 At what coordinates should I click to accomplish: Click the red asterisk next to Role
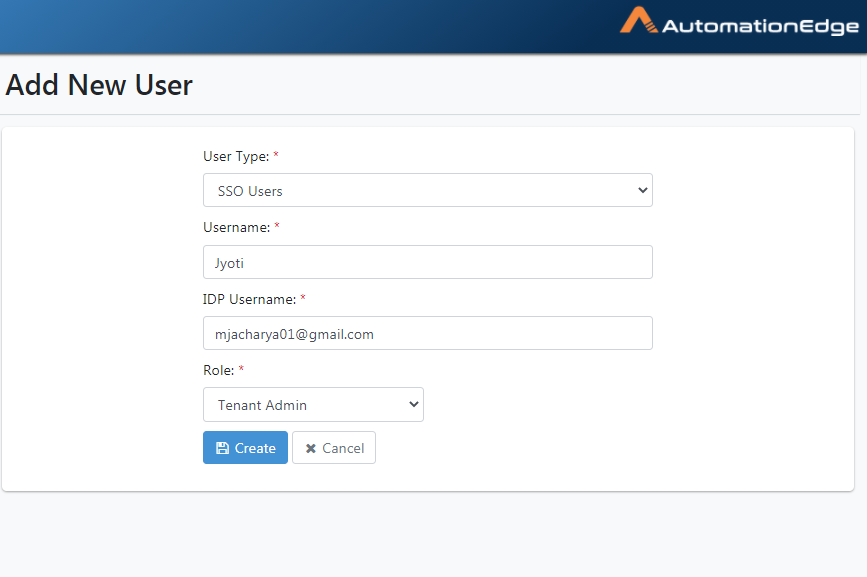pos(241,369)
